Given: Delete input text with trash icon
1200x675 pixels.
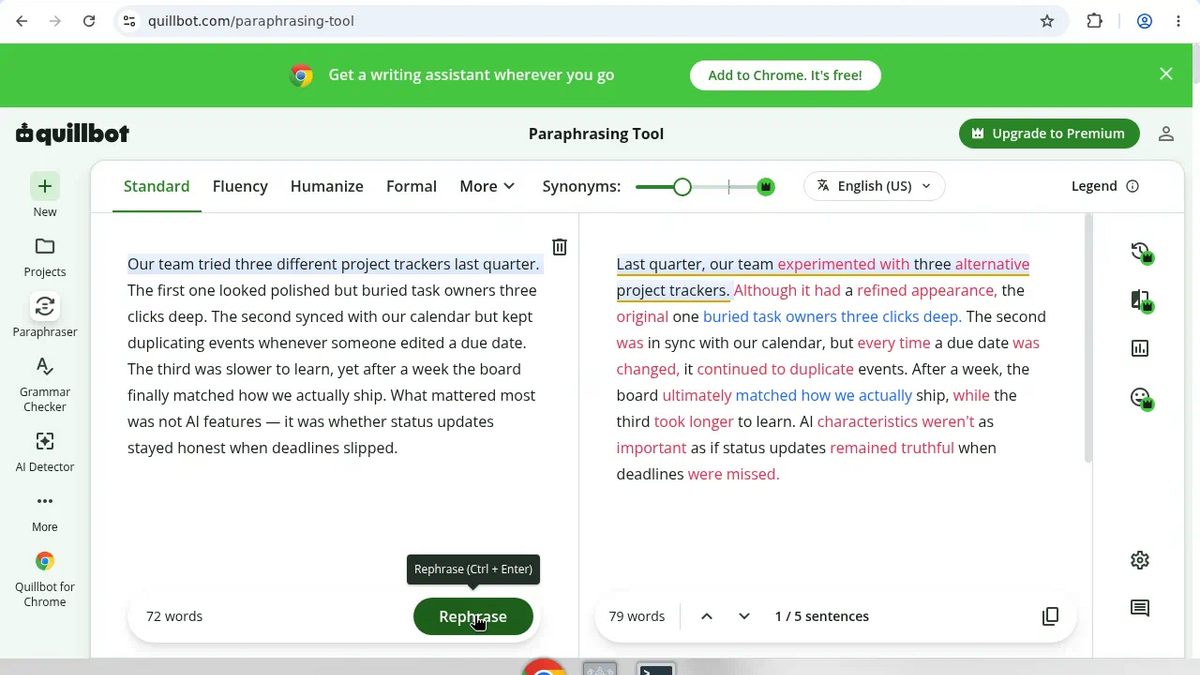Looking at the screenshot, I should [x=560, y=247].
